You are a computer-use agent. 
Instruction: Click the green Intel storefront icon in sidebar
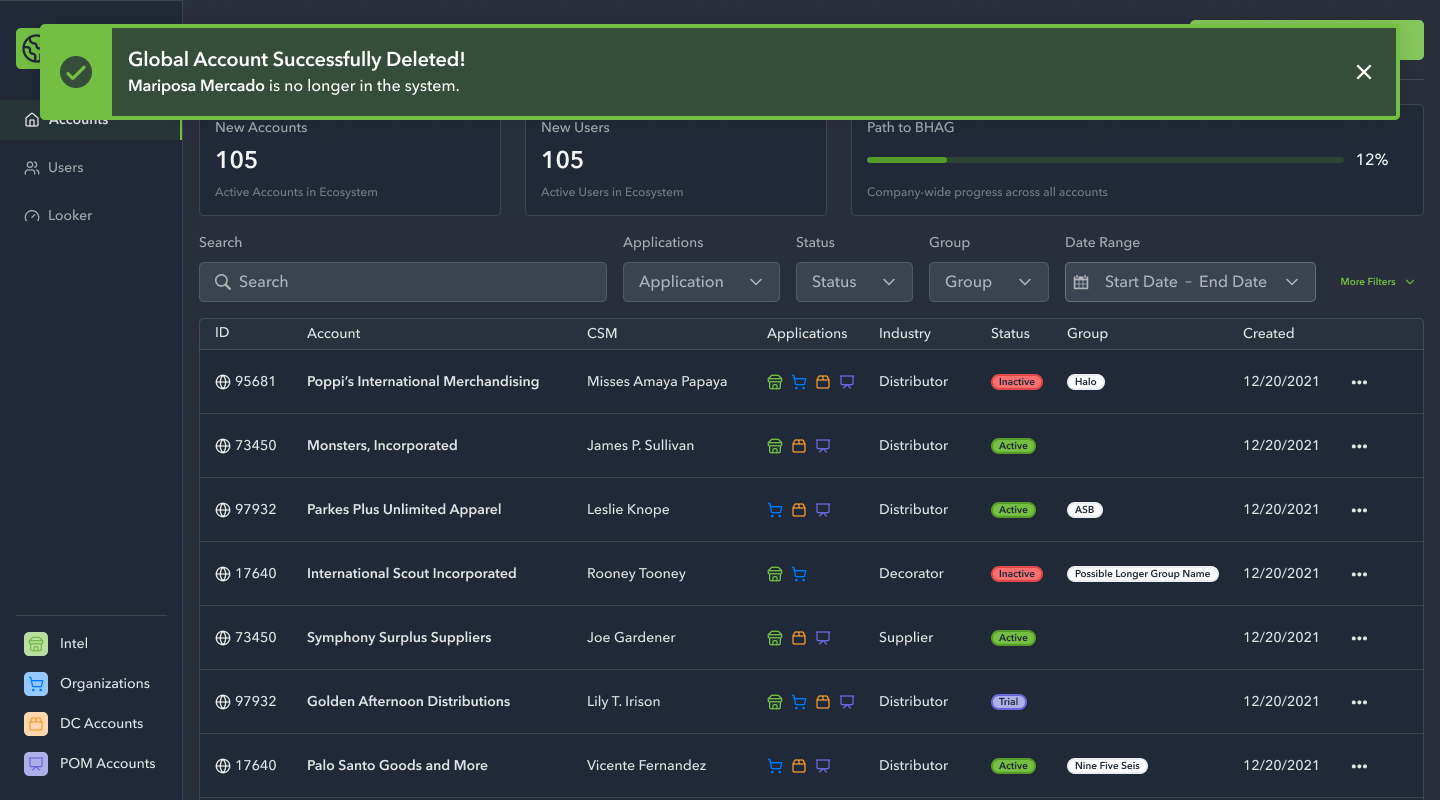pos(36,644)
